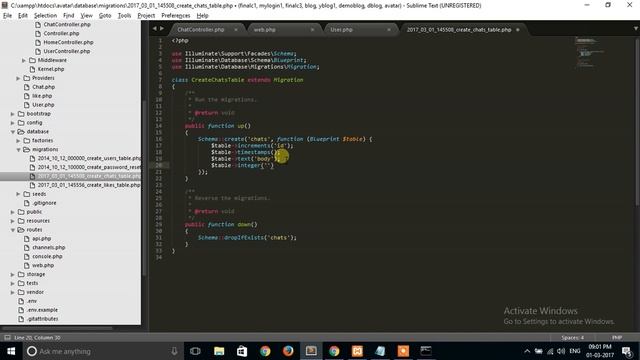Switch to the ChatController.php tab
This screenshot has width=640, height=360.
[x=200, y=29]
